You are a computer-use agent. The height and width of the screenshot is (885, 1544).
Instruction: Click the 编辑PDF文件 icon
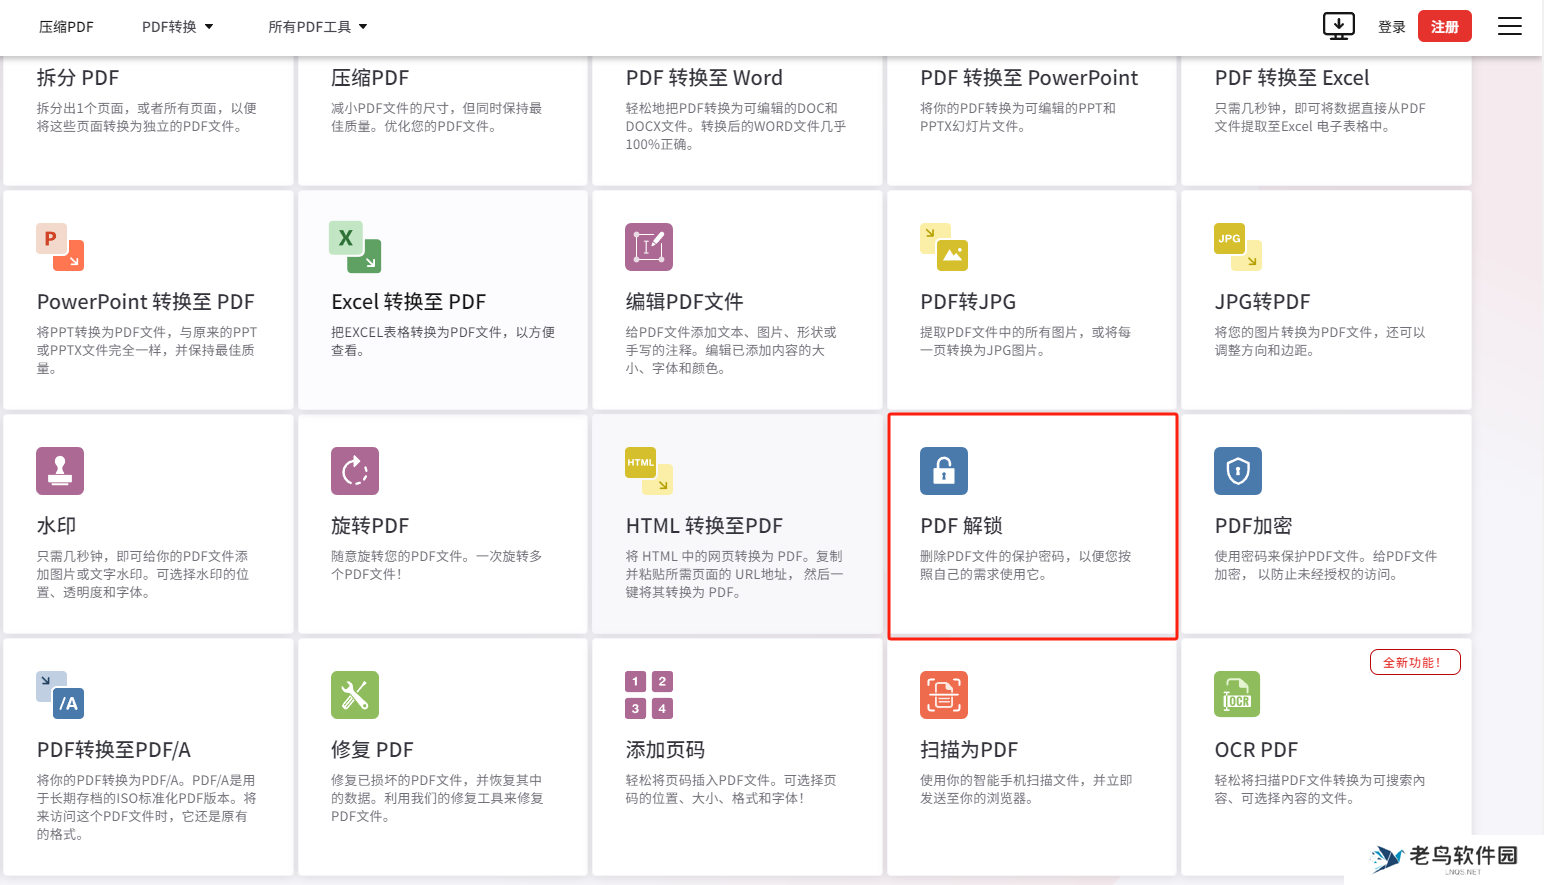[649, 247]
